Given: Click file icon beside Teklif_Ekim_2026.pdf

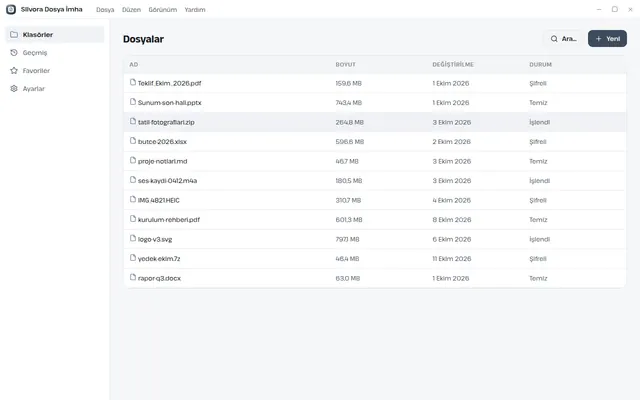Looking at the screenshot, I should point(133,82).
